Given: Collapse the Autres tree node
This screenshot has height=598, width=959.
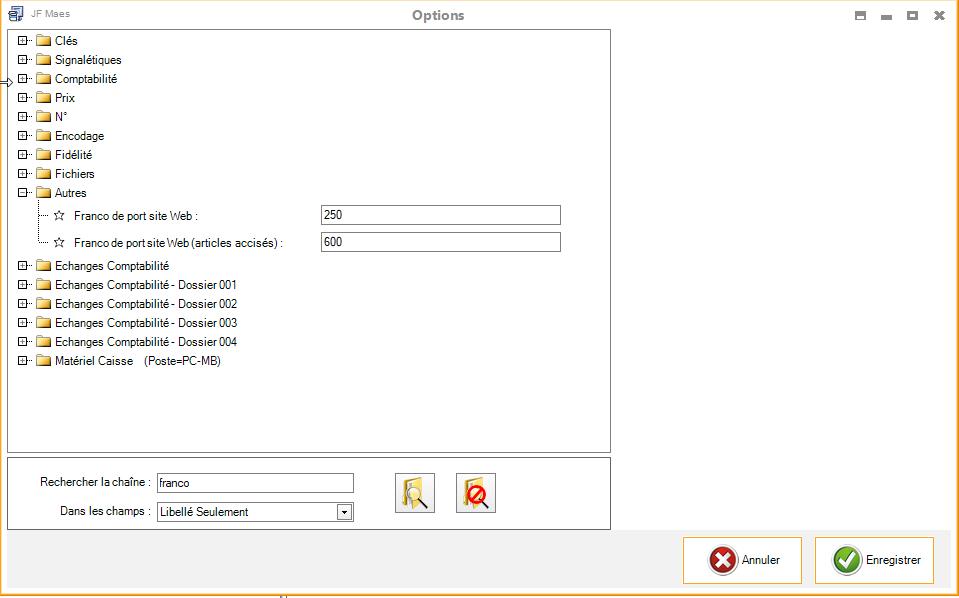Looking at the screenshot, I should pos(23,193).
